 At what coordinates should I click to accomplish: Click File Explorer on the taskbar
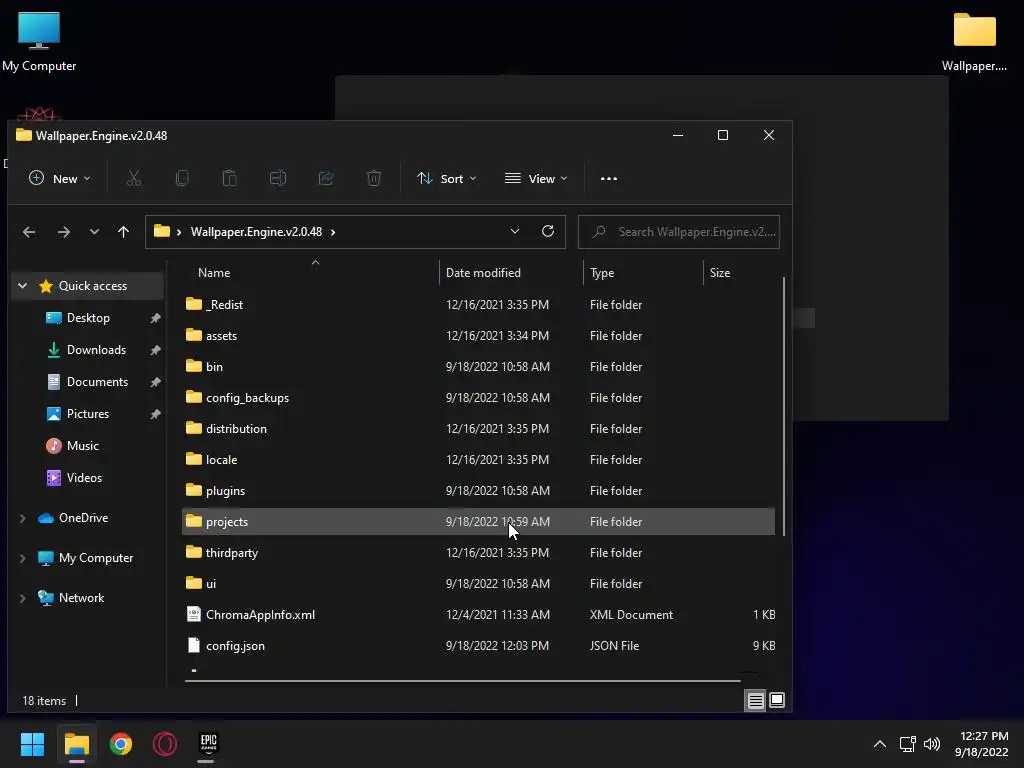point(76,744)
